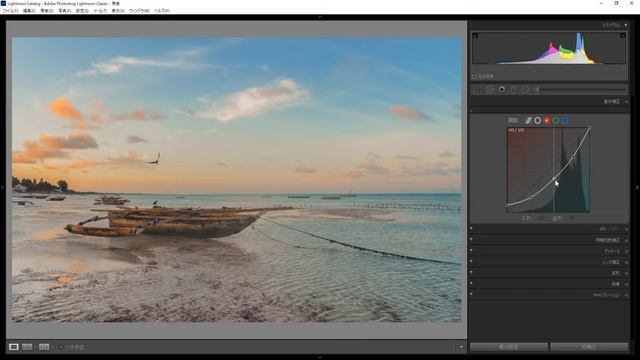Select the bottom-left endpoint of tone curve
This screenshot has height=360, width=640.
(x=507, y=205)
